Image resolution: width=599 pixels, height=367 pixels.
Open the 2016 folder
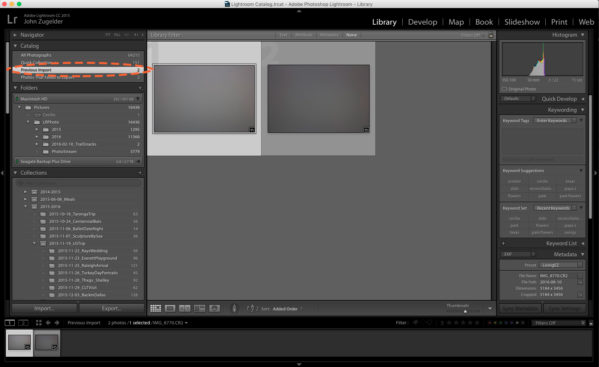[x=56, y=137]
